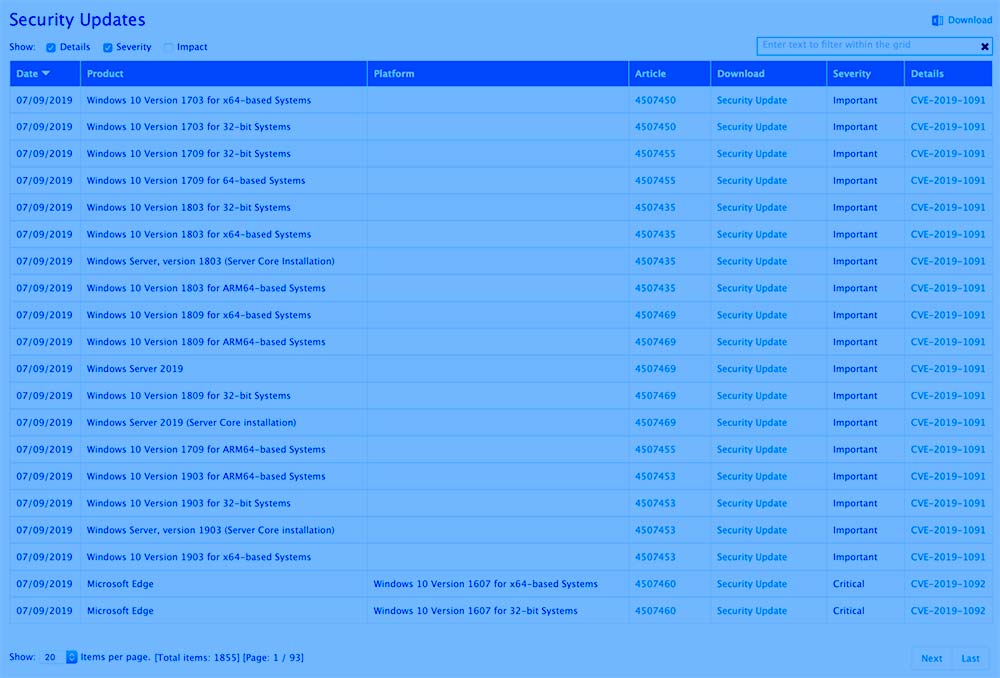
Task: Download Security Update for Version 1709 ARM64-based Systems
Action: [752, 450]
